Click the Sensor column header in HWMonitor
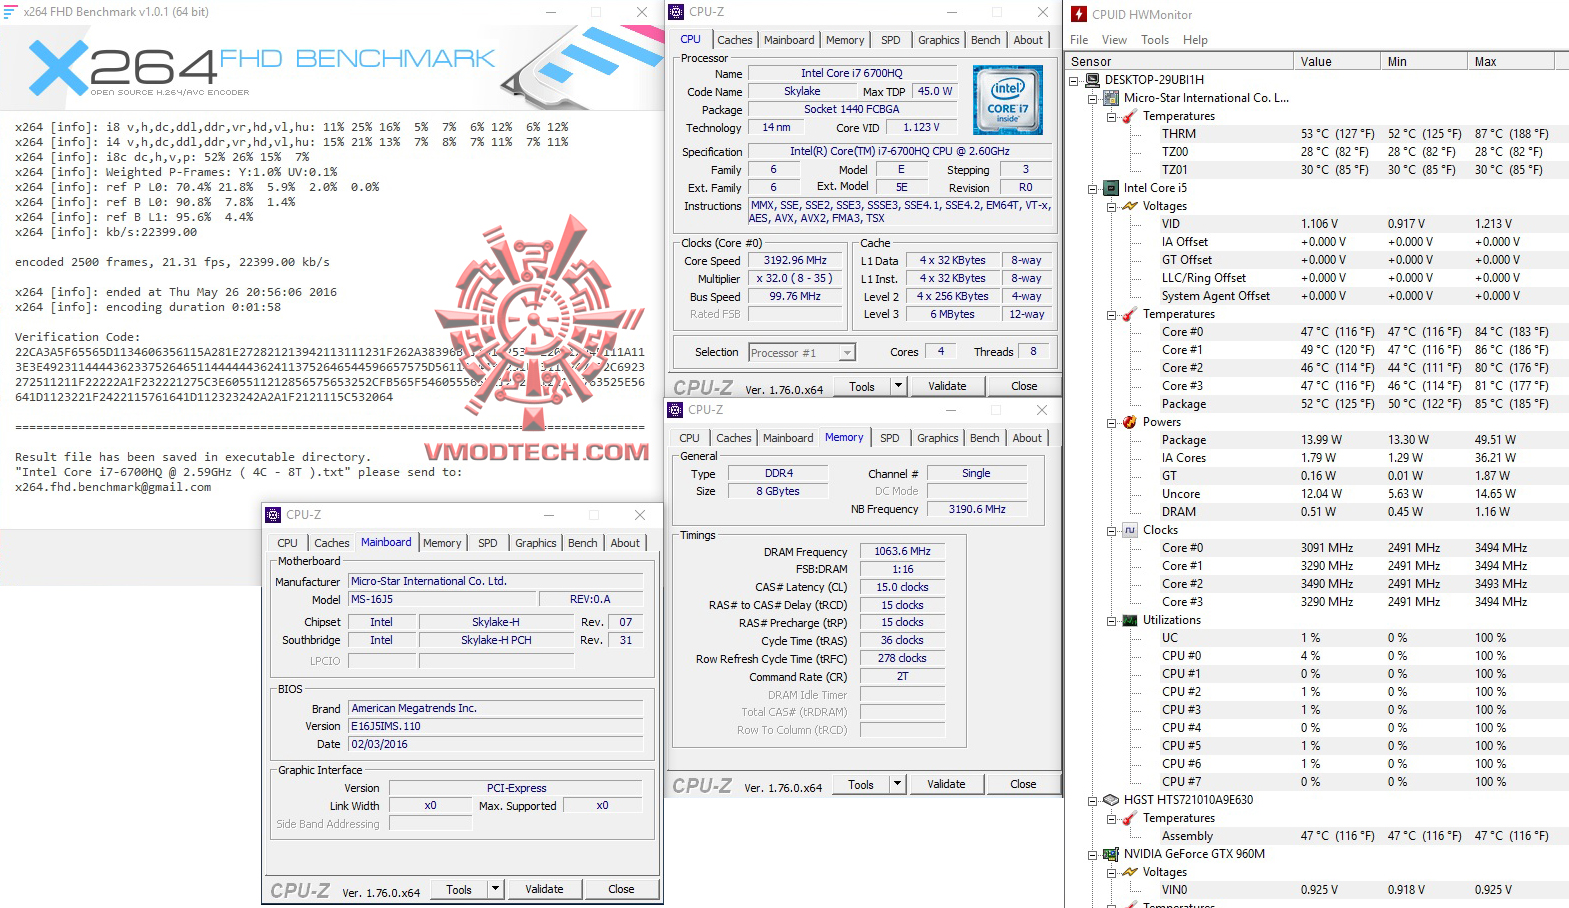Image resolution: width=1569 pixels, height=908 pixels. (x=1180, y=61)
